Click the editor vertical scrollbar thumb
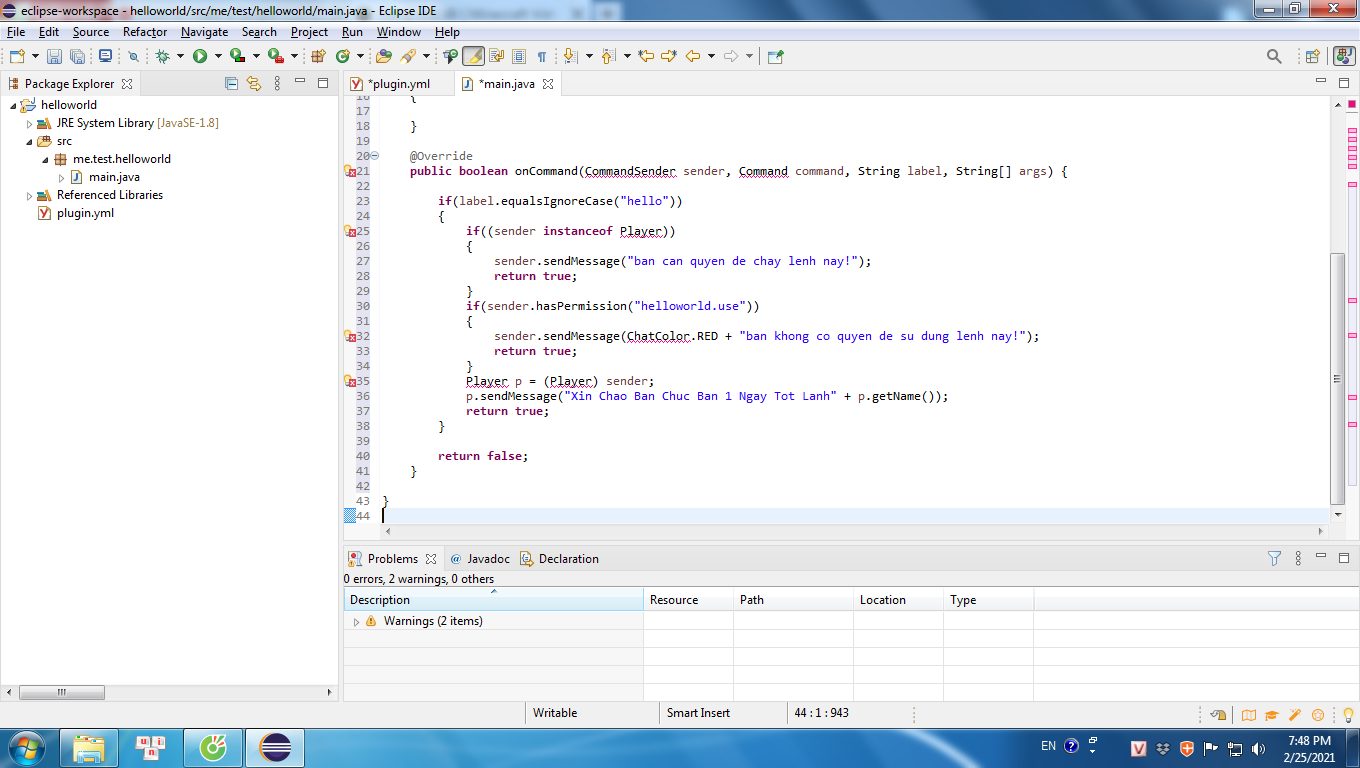1360x768 pixels. click(1338, 377)
